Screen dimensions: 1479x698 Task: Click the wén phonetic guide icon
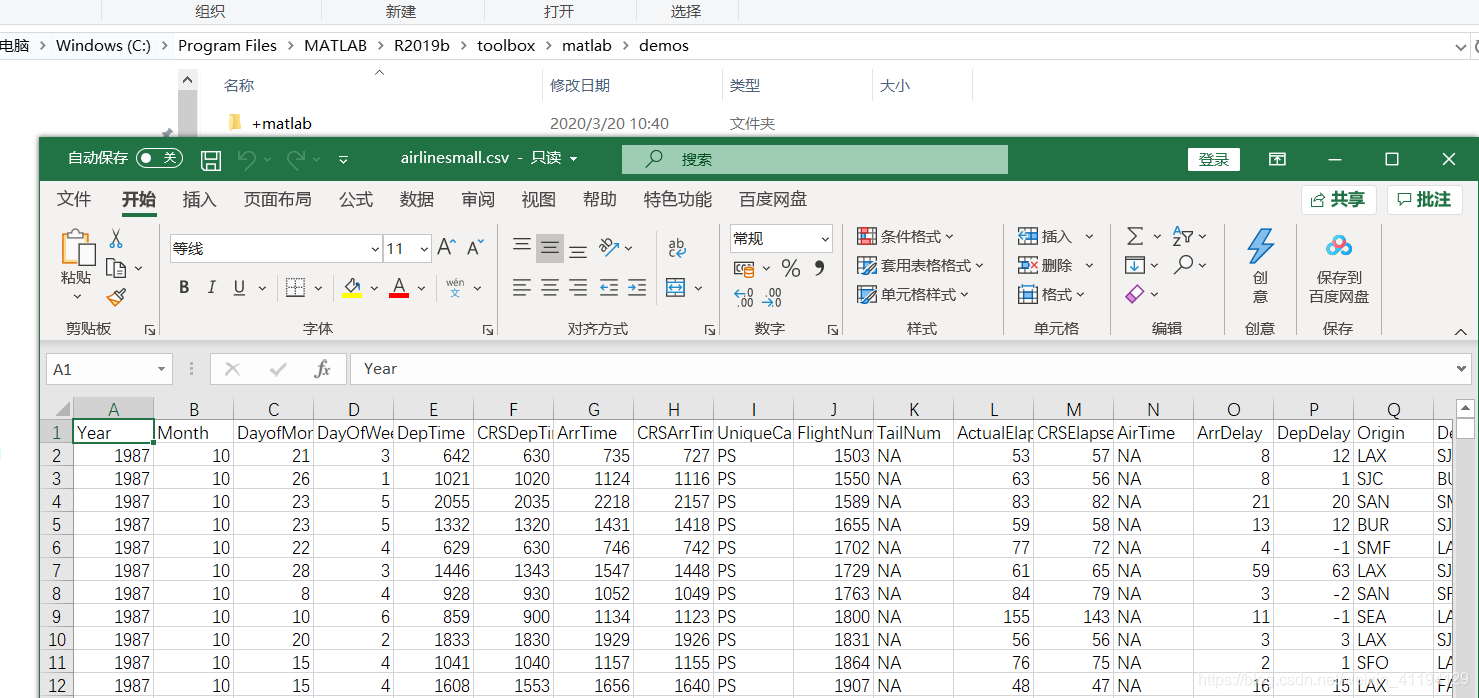click(x=455, y=288)
